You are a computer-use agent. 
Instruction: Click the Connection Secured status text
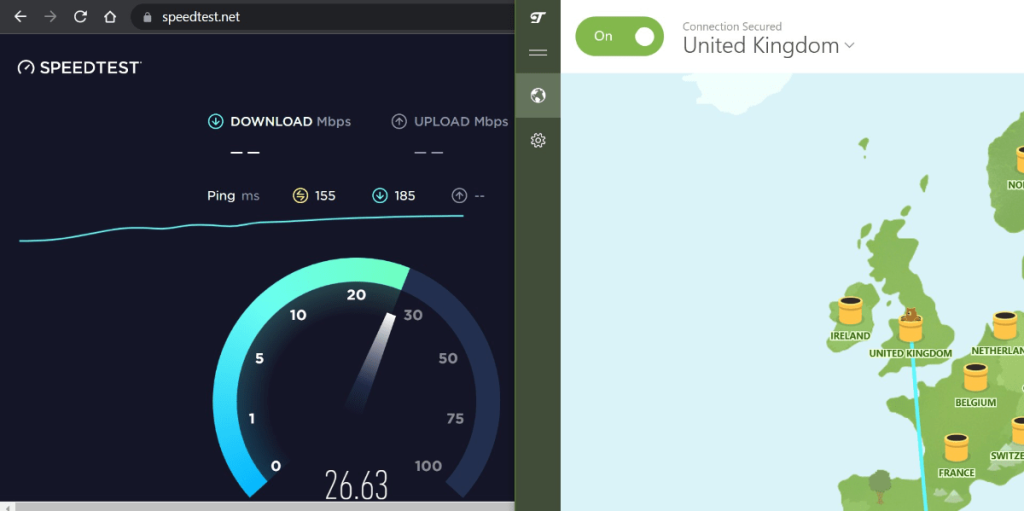pos(732,27)
